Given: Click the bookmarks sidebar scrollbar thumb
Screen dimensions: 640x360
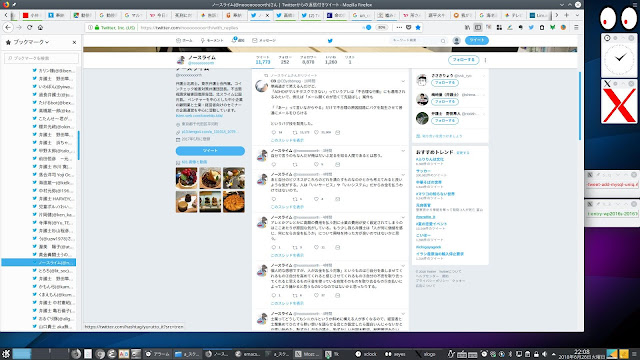Looking at the screenshot, I should point(78,145).
